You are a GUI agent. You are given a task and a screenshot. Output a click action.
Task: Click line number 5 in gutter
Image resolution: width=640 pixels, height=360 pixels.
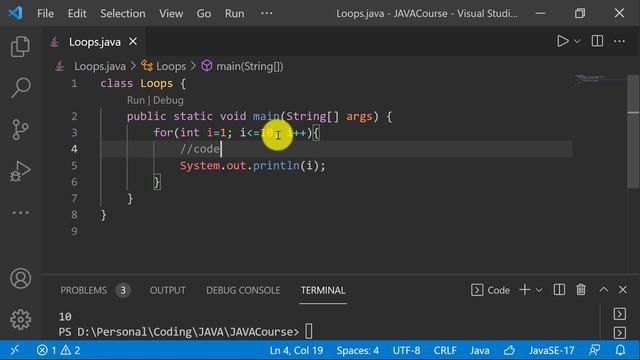click(x=74, y=165)
